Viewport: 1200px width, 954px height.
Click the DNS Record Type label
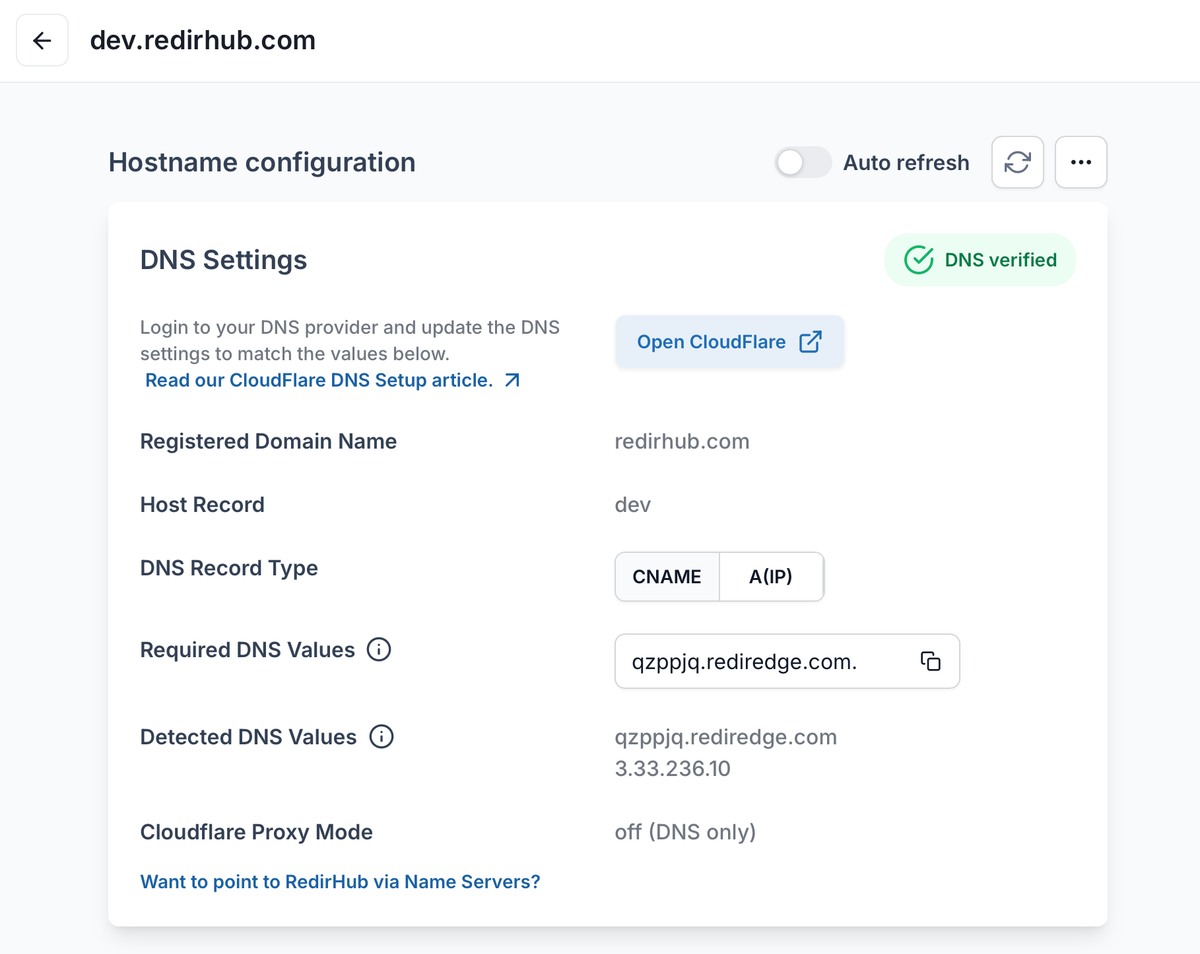coord(229,568)
